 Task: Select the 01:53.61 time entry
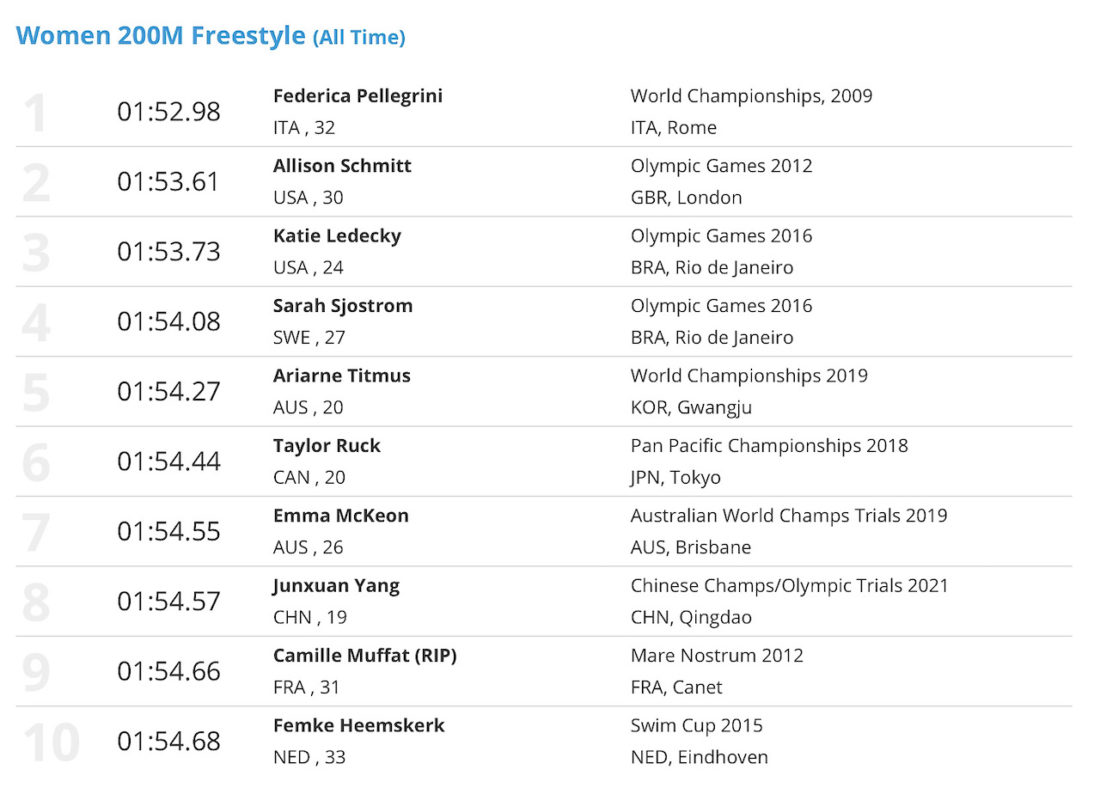168,182
